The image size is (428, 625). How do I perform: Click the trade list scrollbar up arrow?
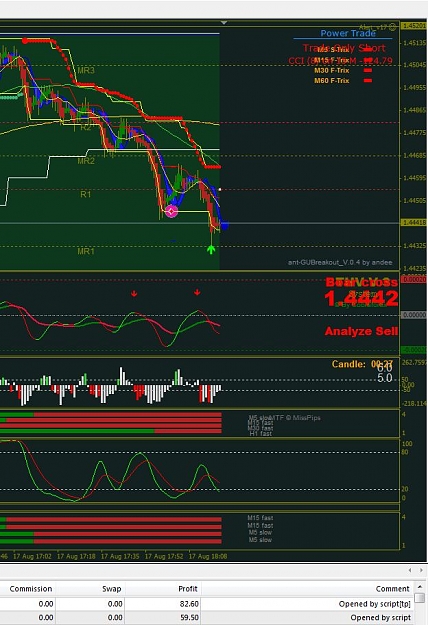click(419, 587)
